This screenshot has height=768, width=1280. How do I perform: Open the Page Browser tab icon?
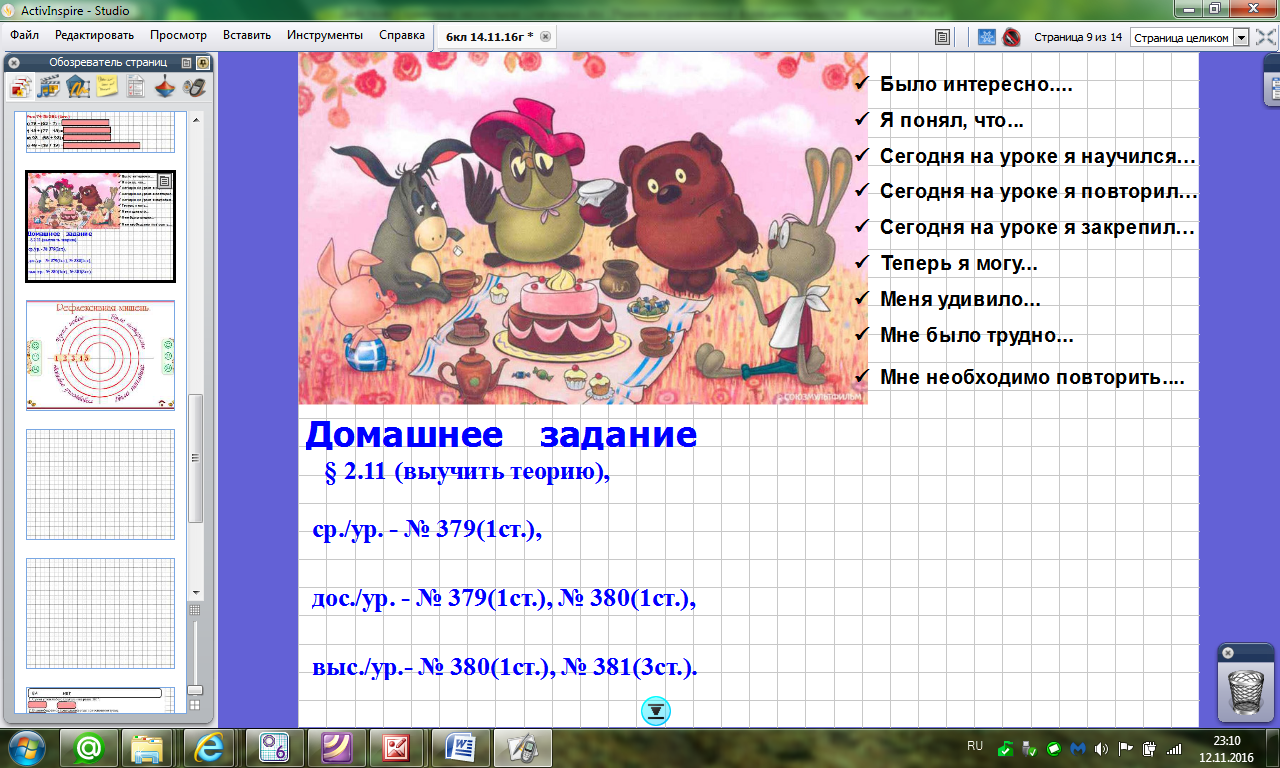(20, 88)
